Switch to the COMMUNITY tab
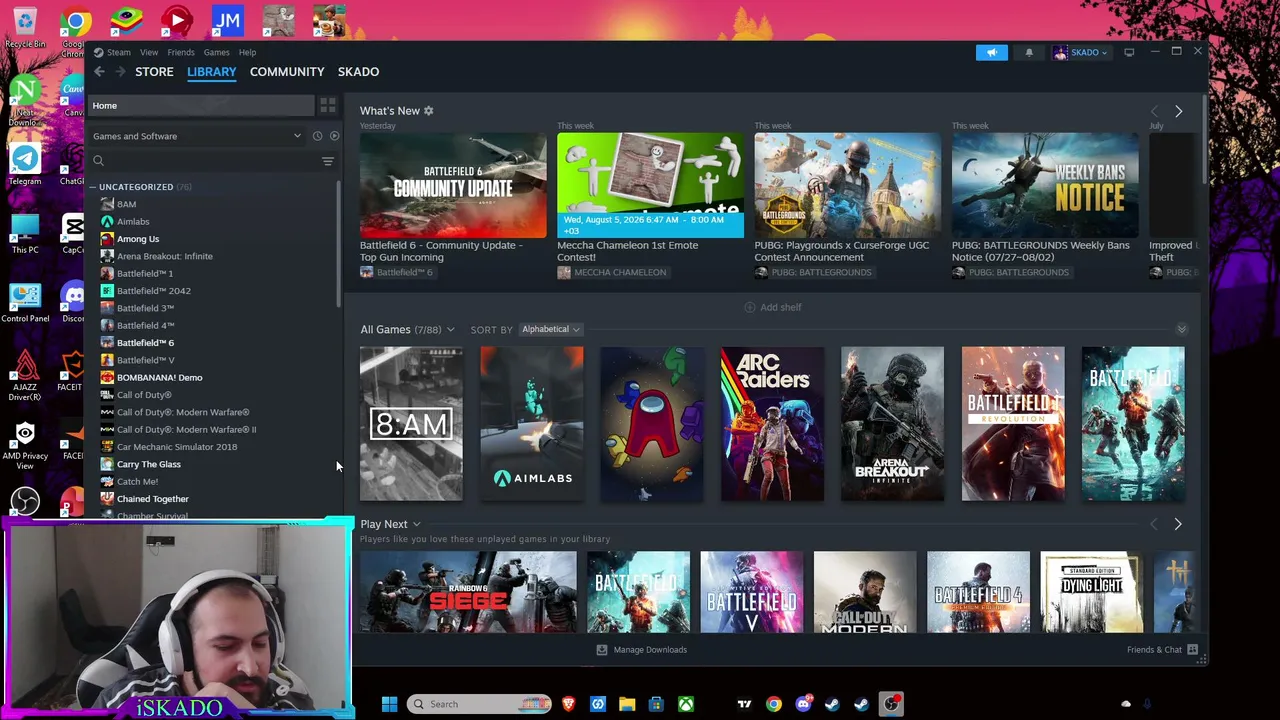This screenshot has height=720, width=1280. tap(287, 72)
